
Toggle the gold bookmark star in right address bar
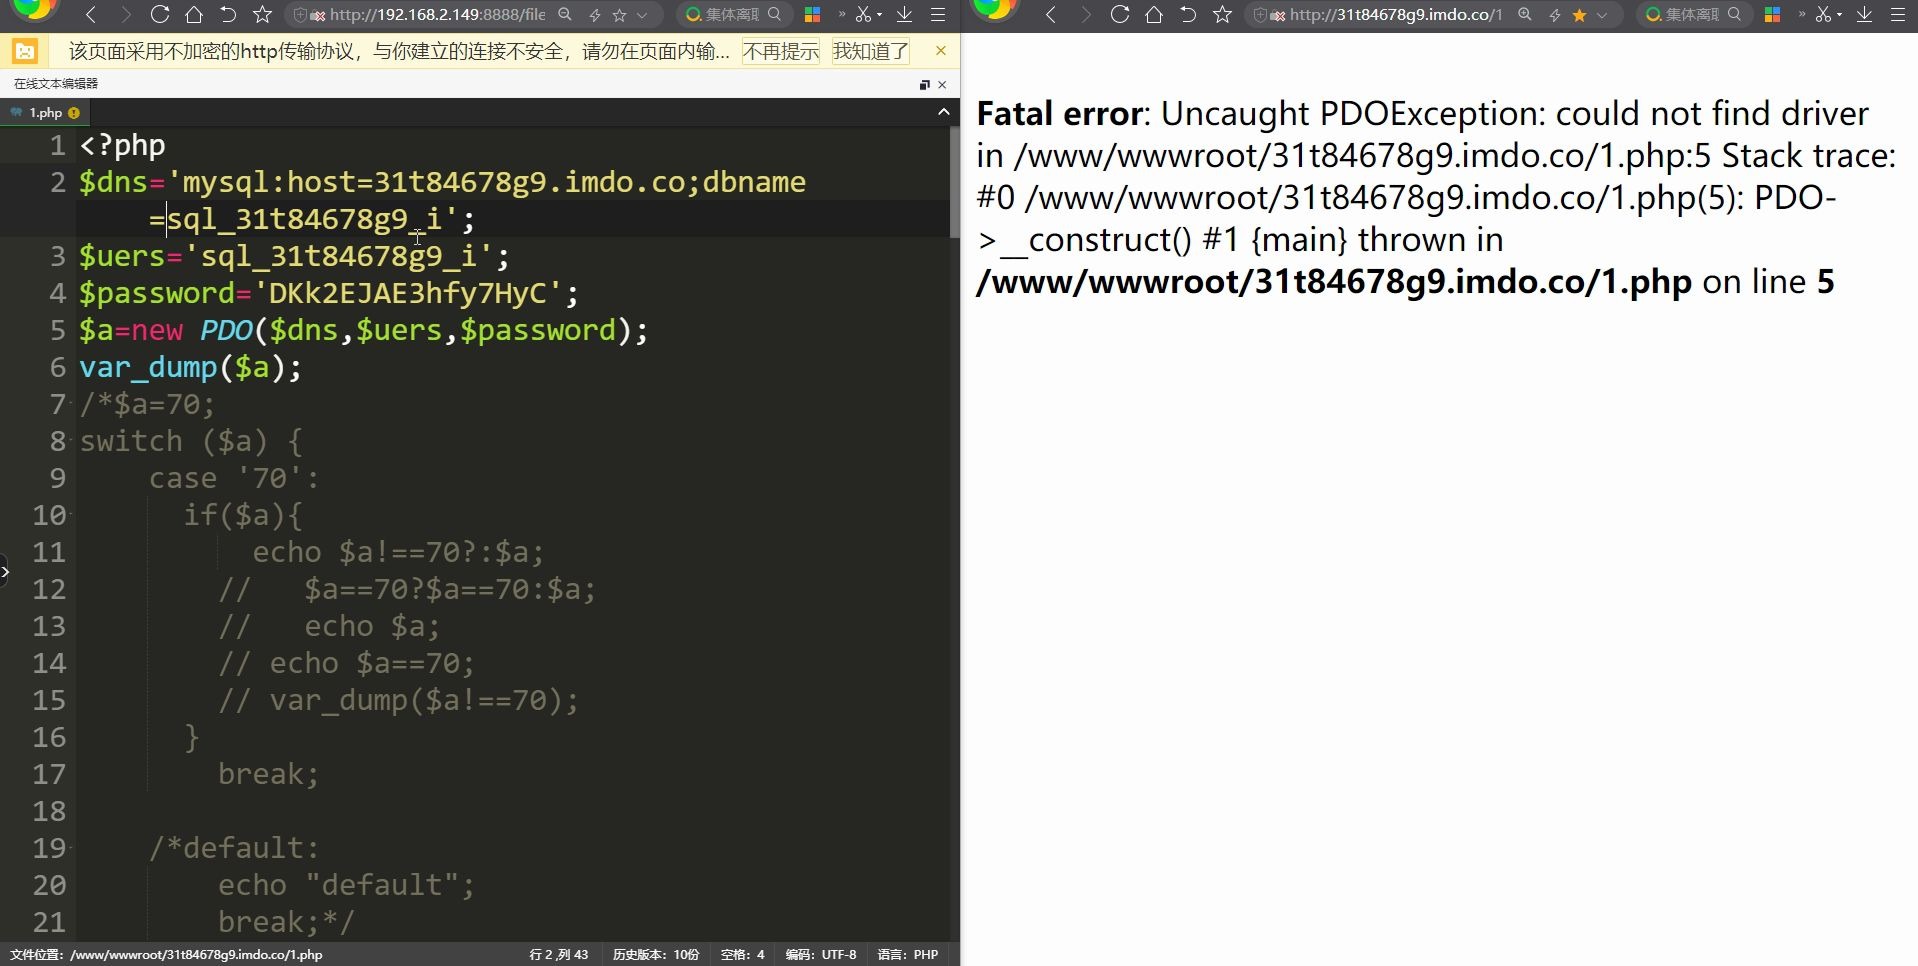1579,14
